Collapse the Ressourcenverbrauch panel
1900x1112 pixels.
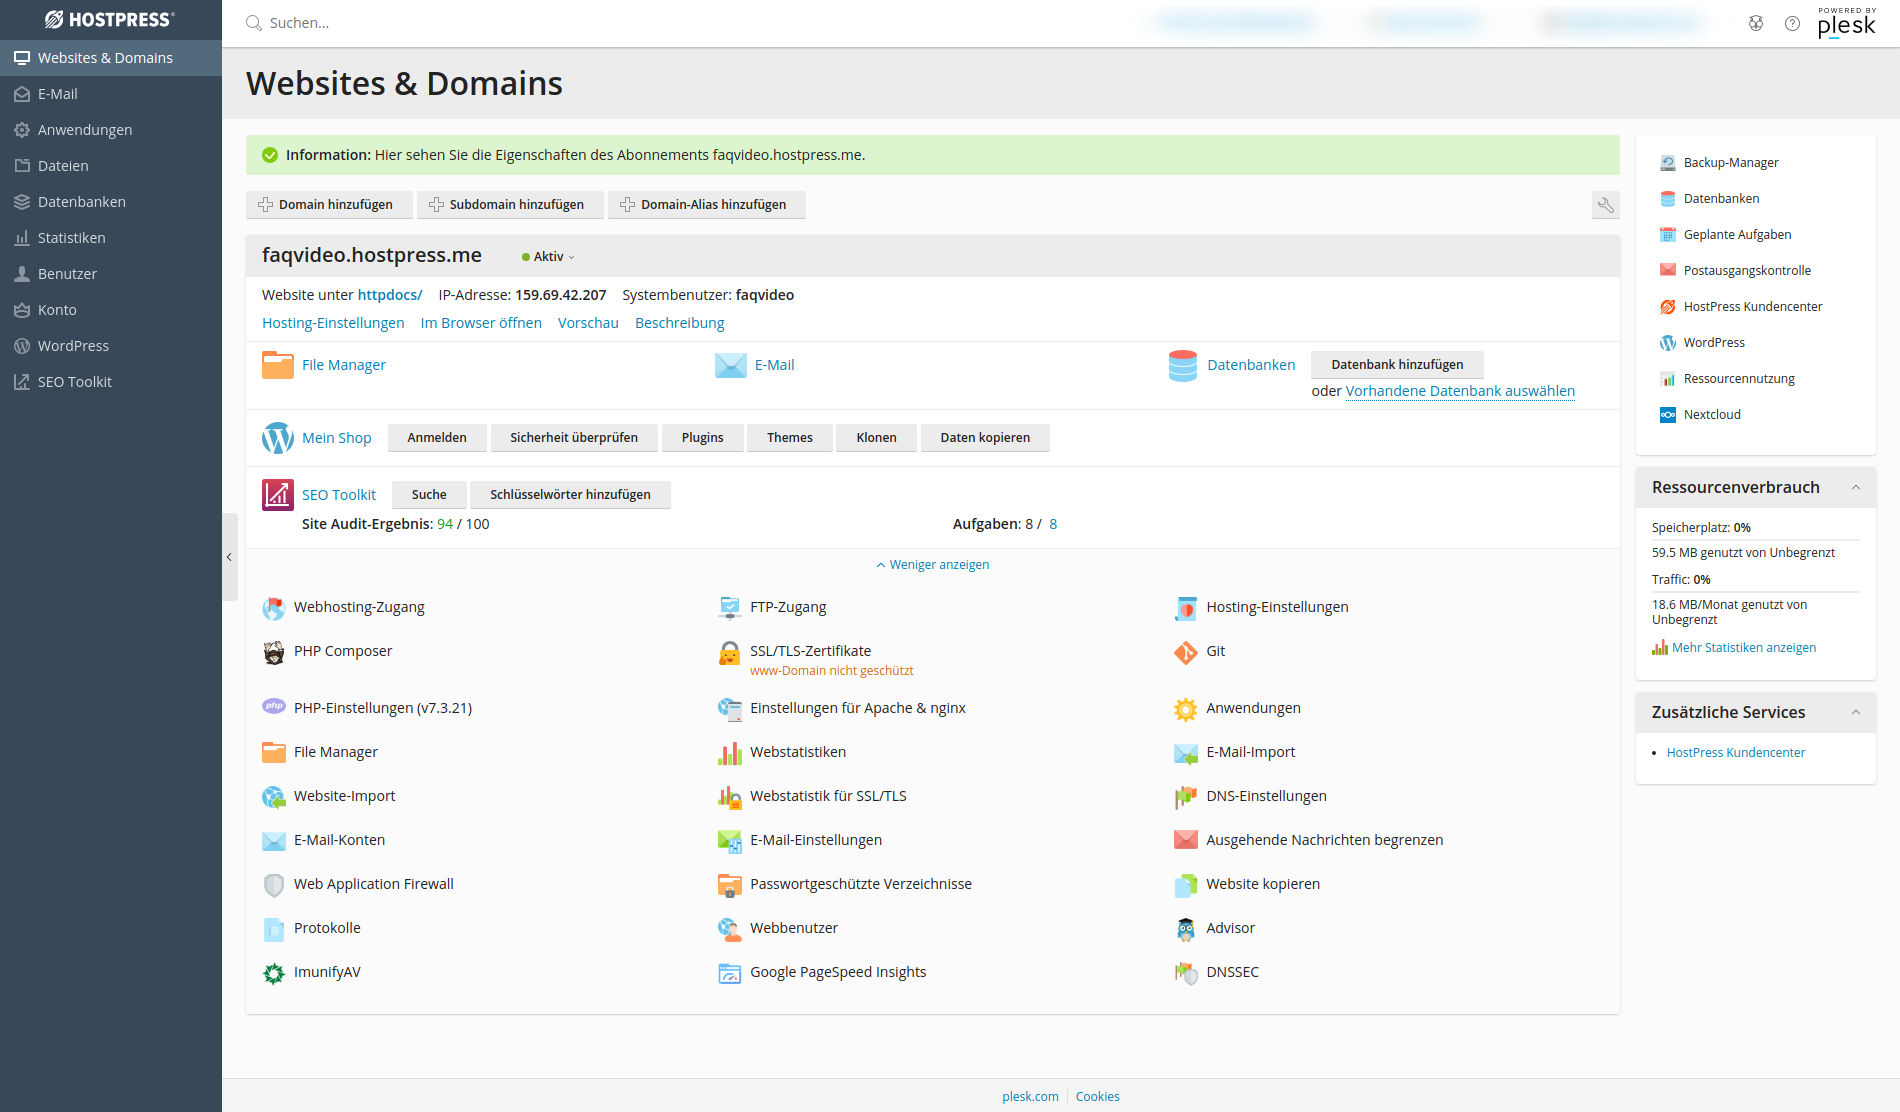pos(1856,488)
